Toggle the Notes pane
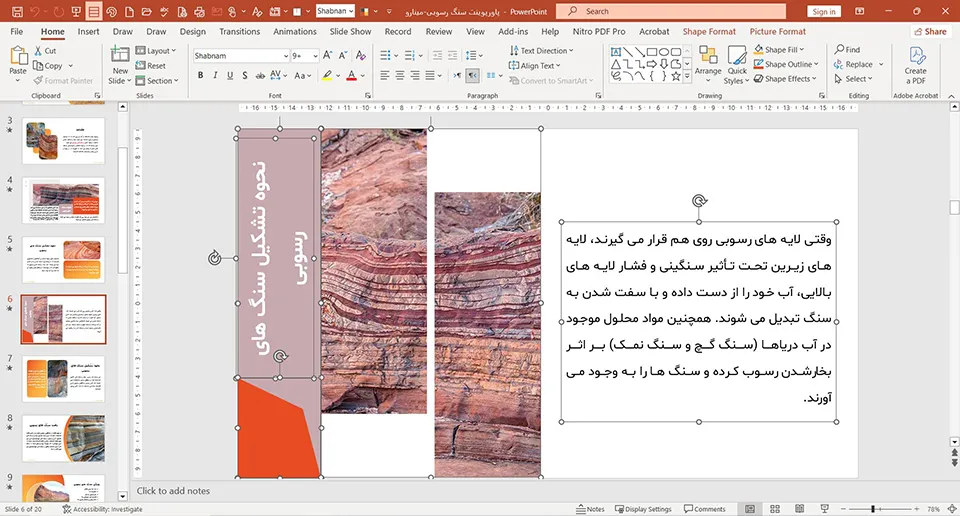The height and width of the screenshot is (516, 960). click(590, 509)
